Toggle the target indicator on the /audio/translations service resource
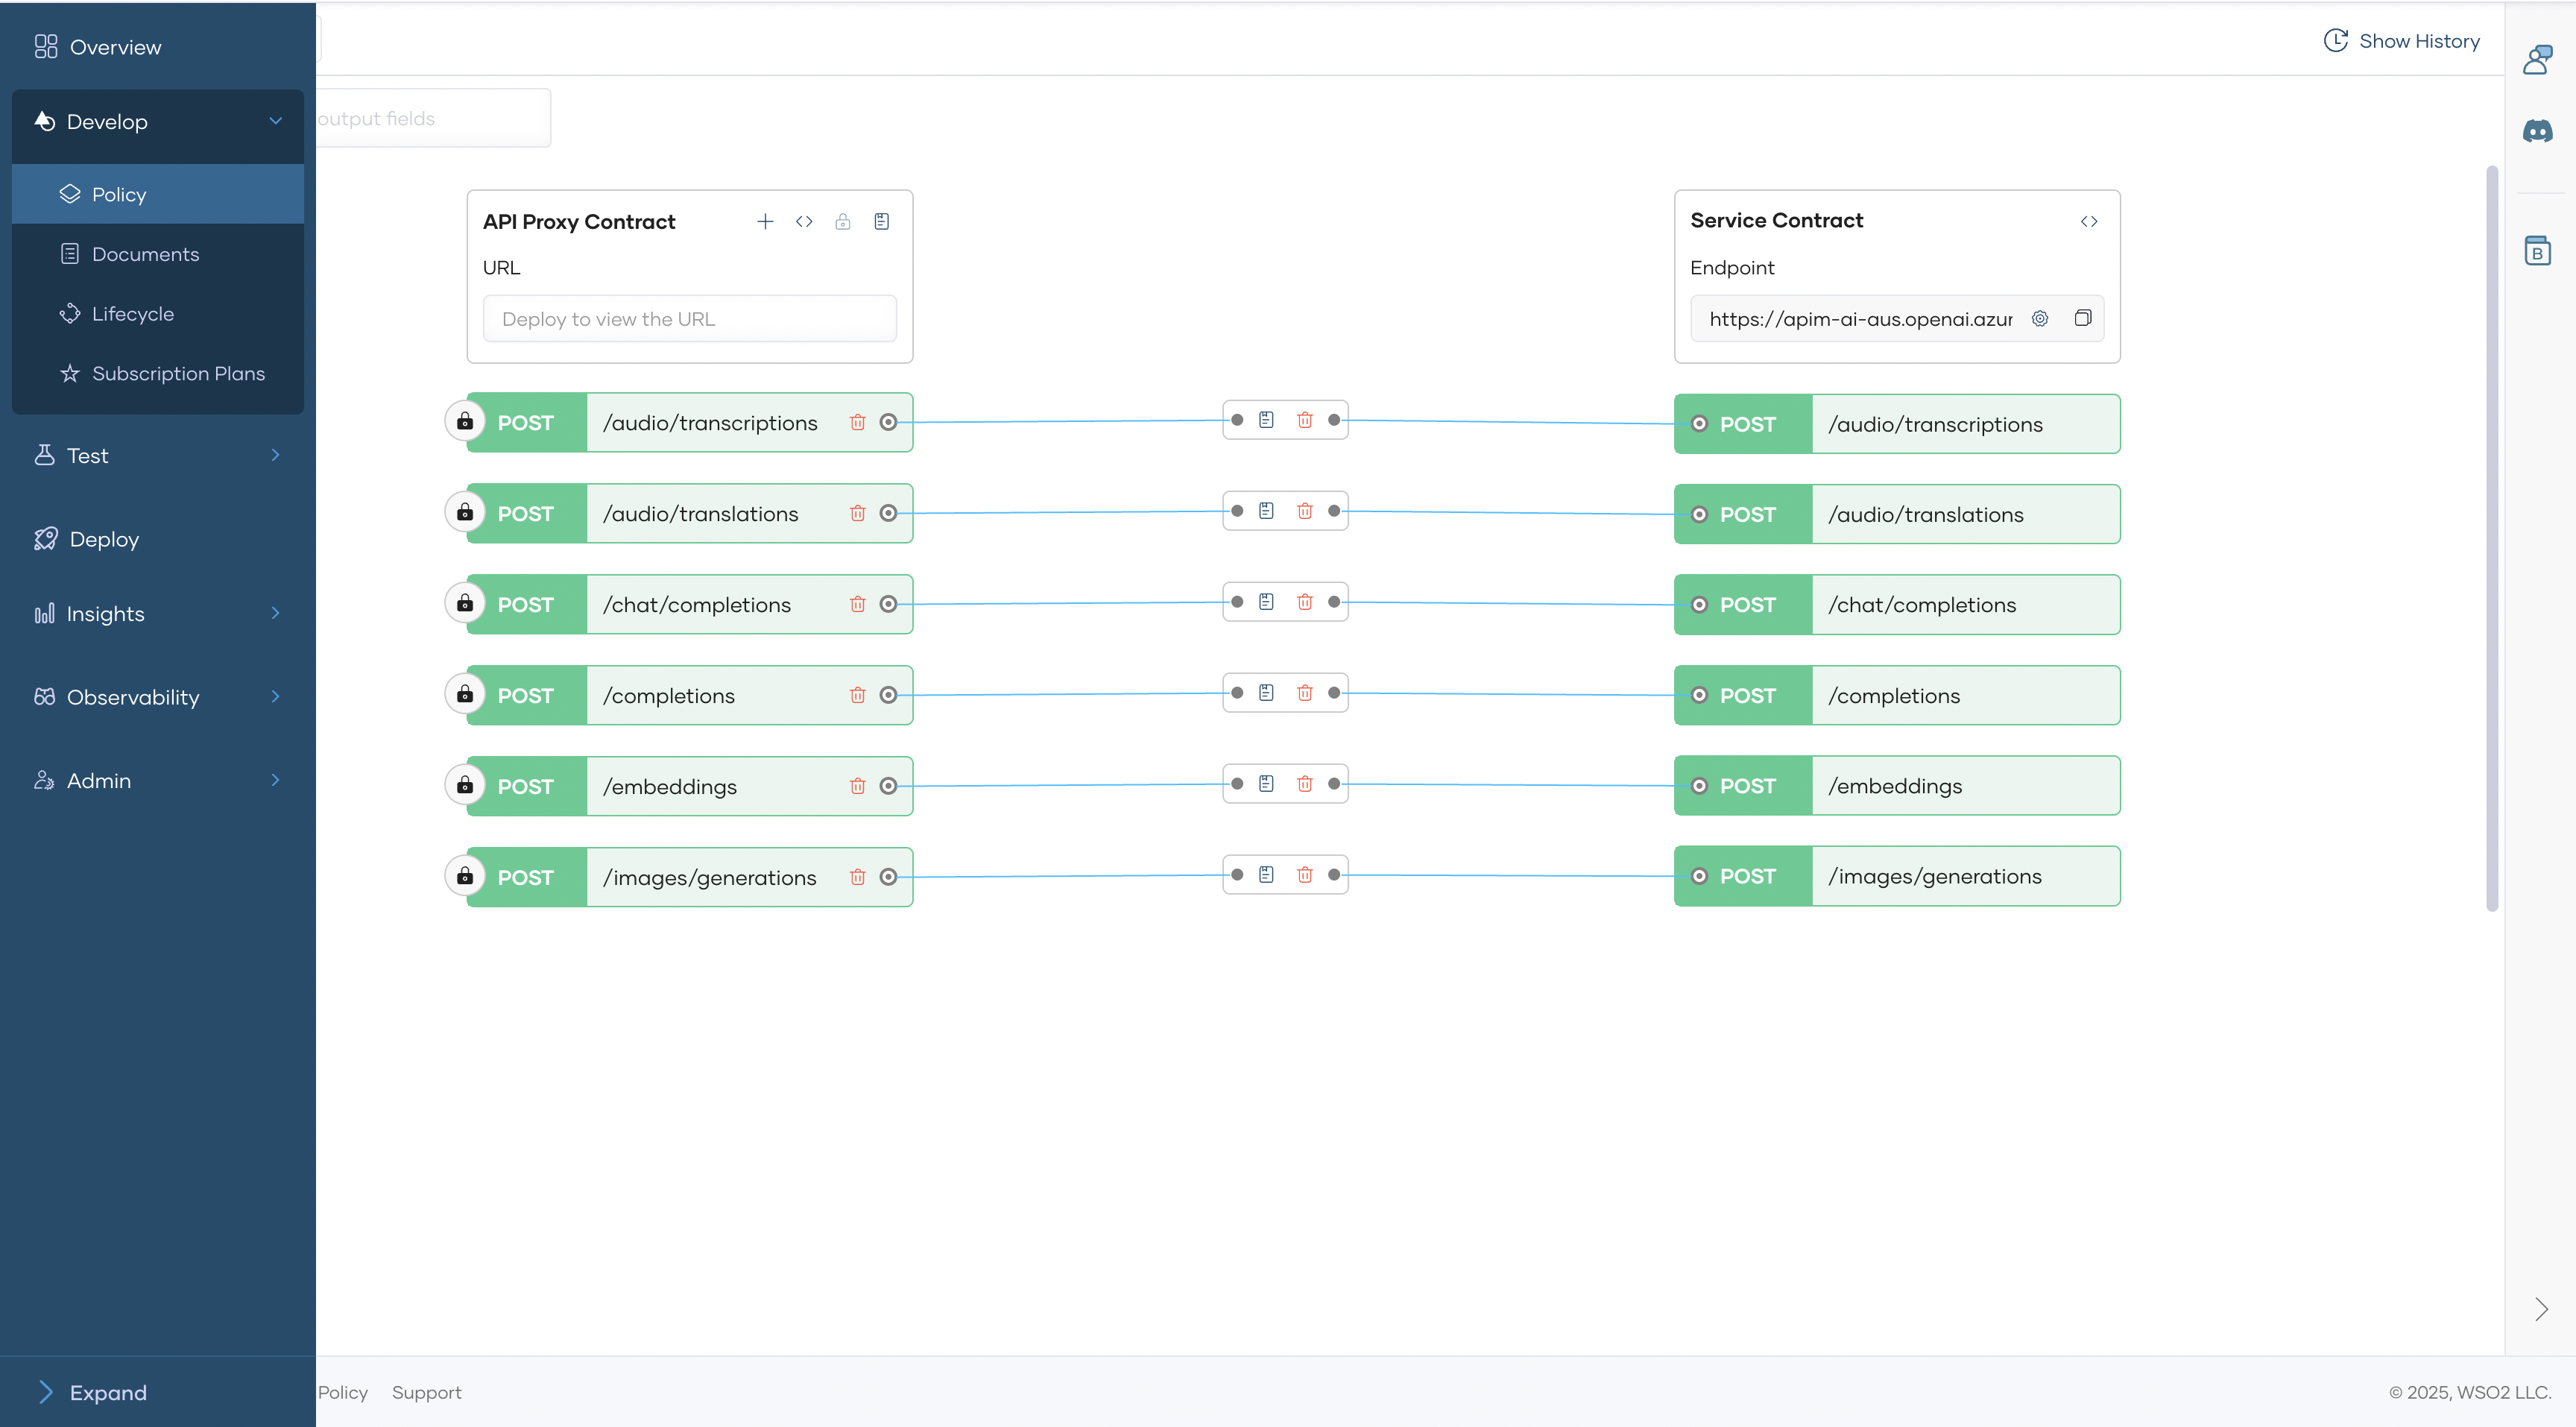 pyautogui.click(x=1700, y=514)
